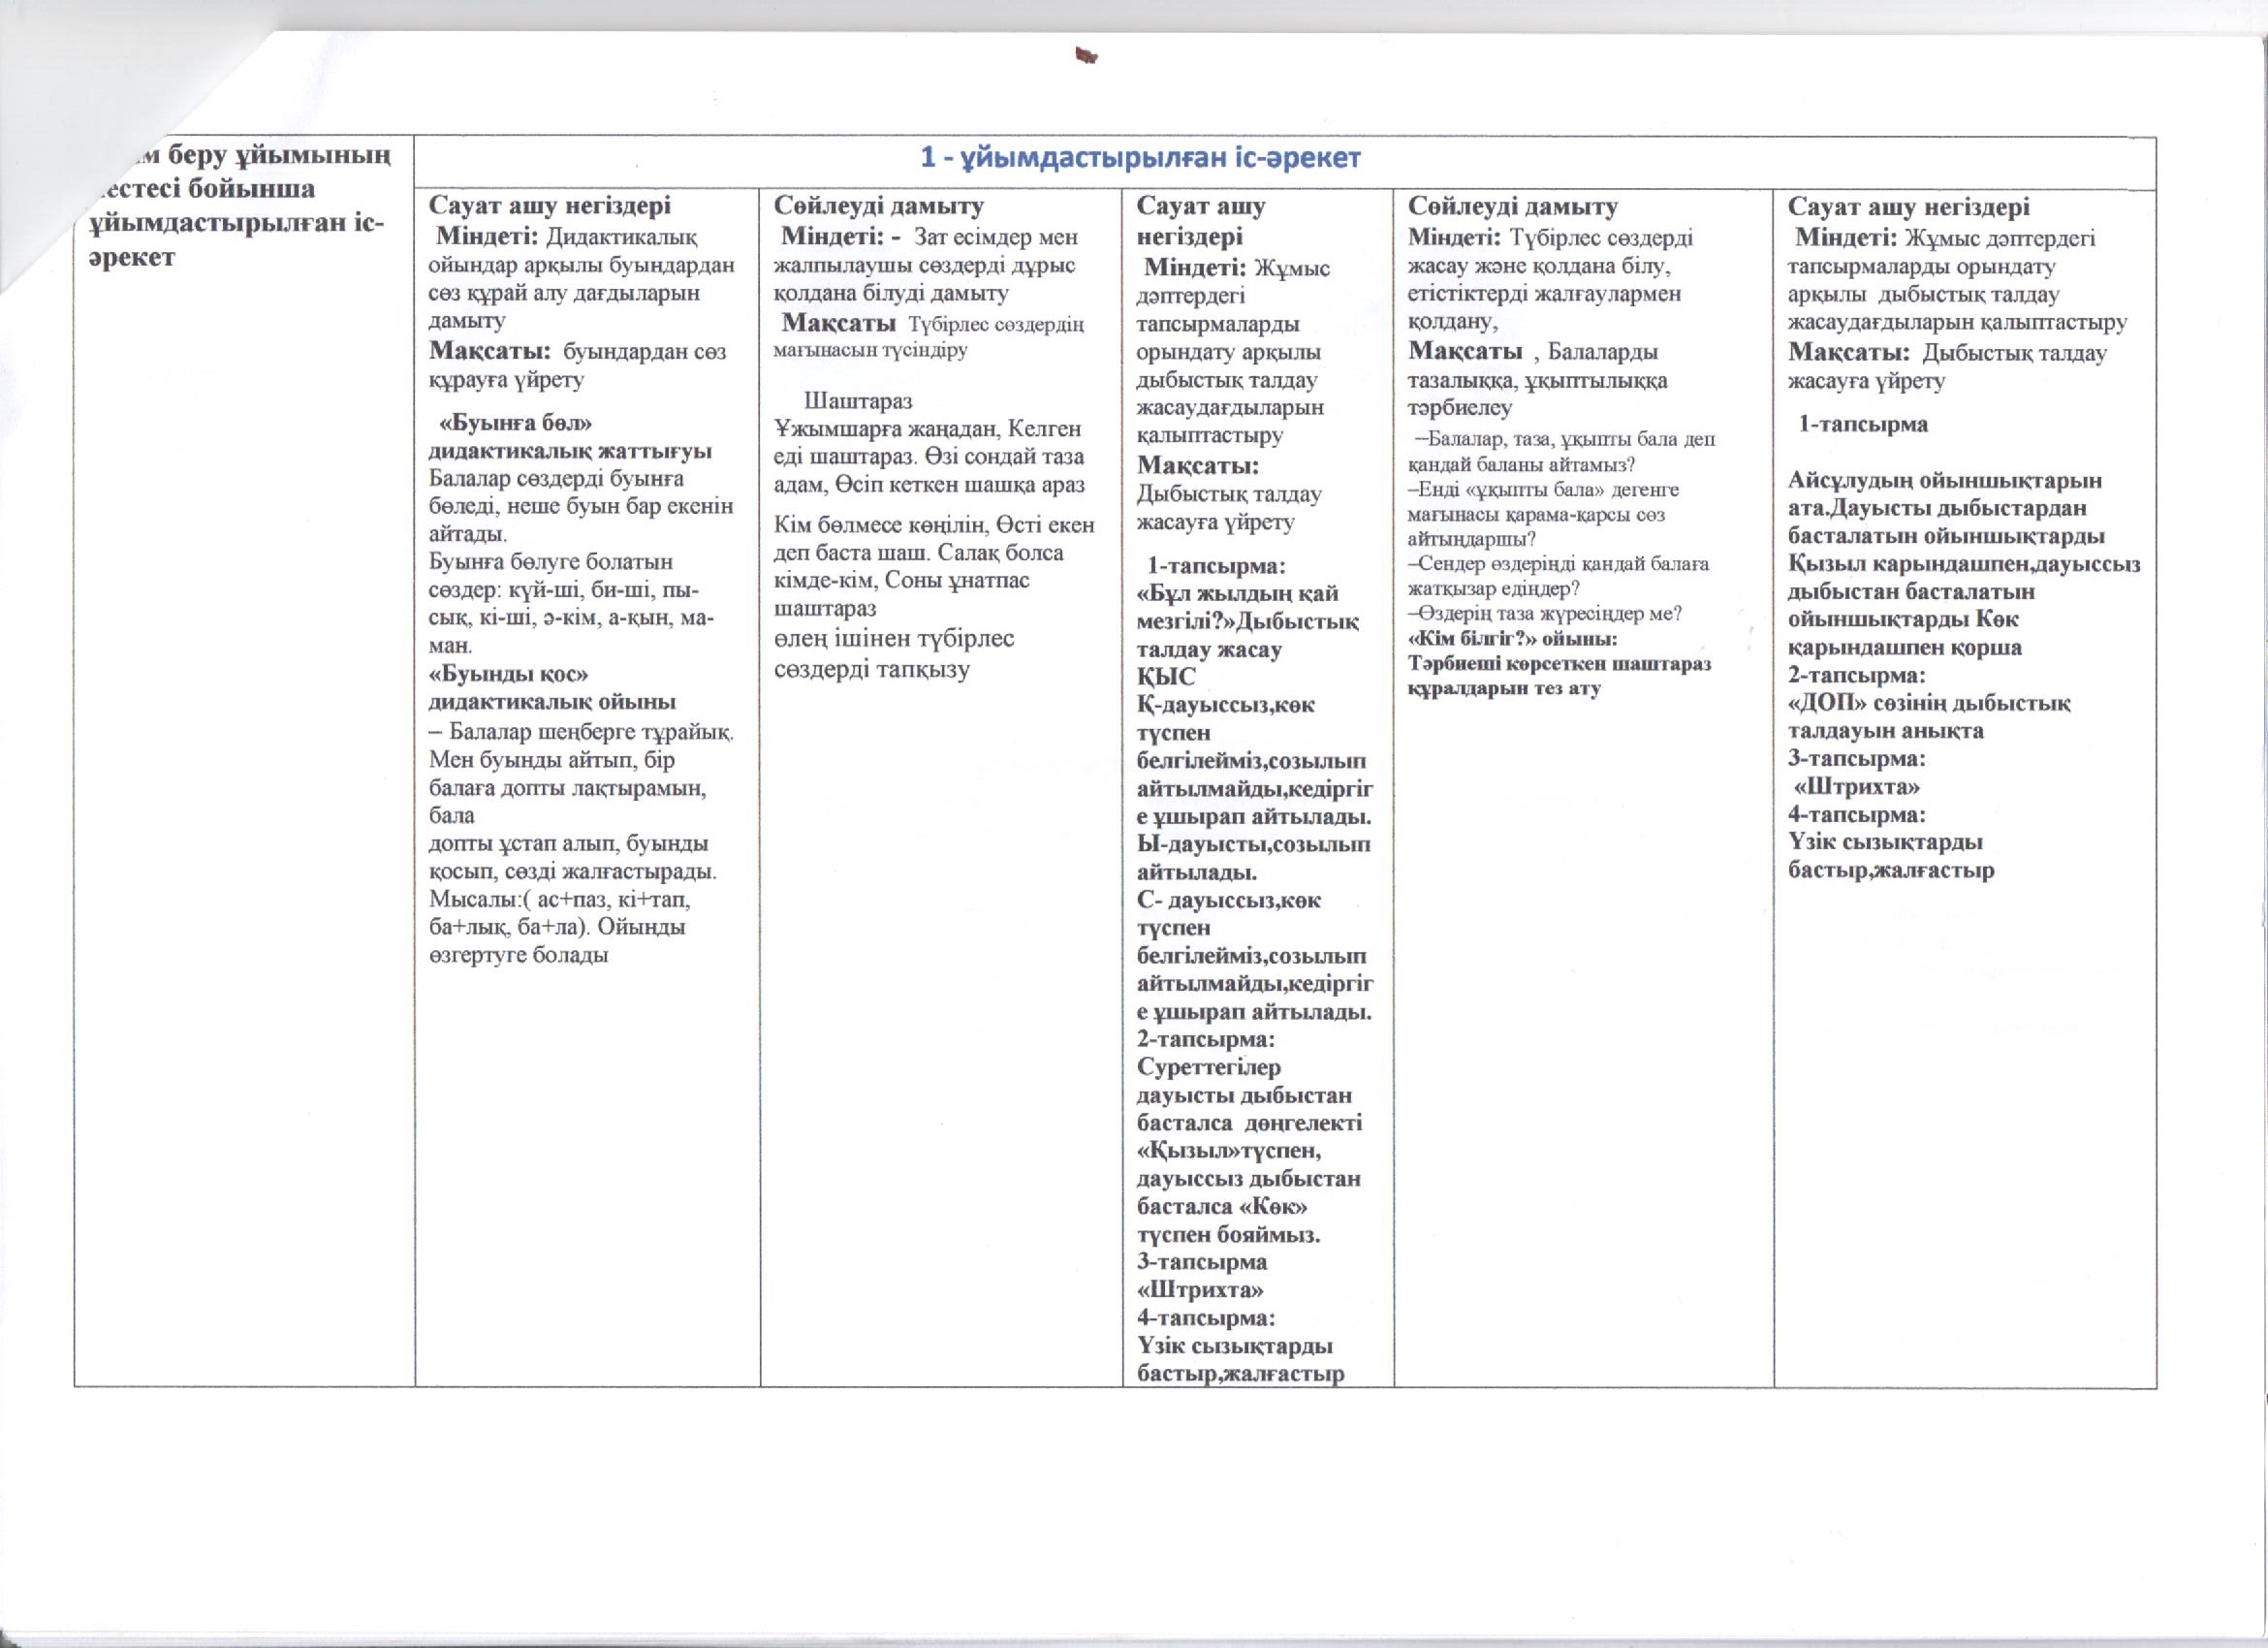Image resolution: width=2268 pixels, height=1648 pixels.
Task: Click '2-тапсырма:' in the third column
Action: tap(1205, 1039)
